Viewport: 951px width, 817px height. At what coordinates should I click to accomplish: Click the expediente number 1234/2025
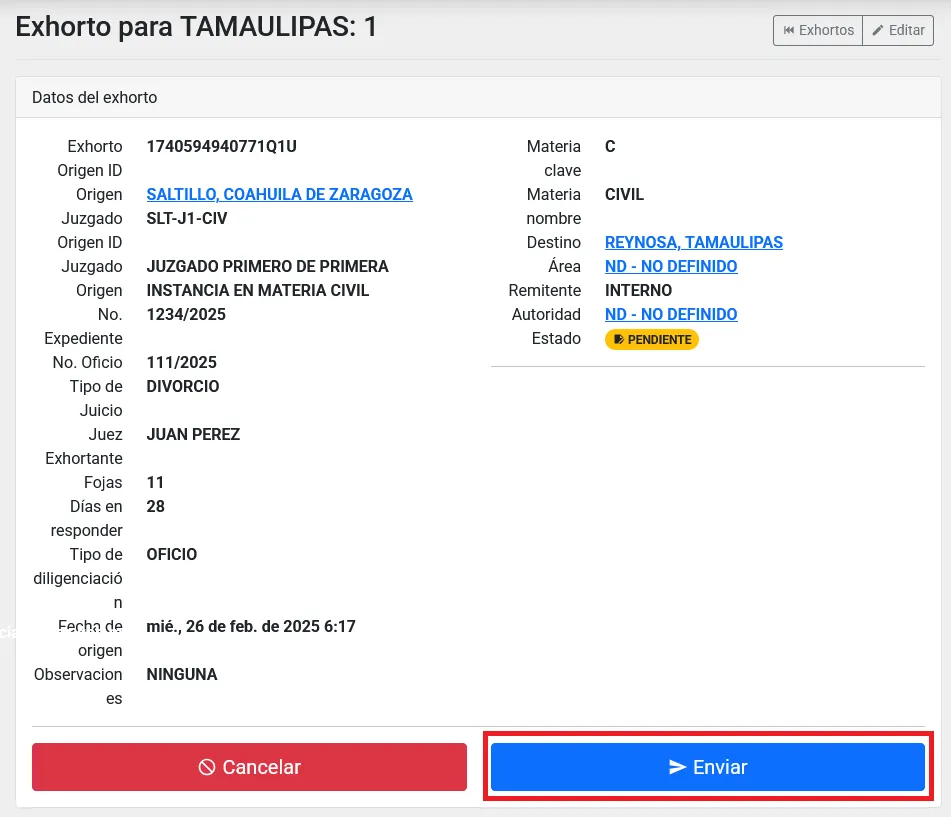[186, 314]
